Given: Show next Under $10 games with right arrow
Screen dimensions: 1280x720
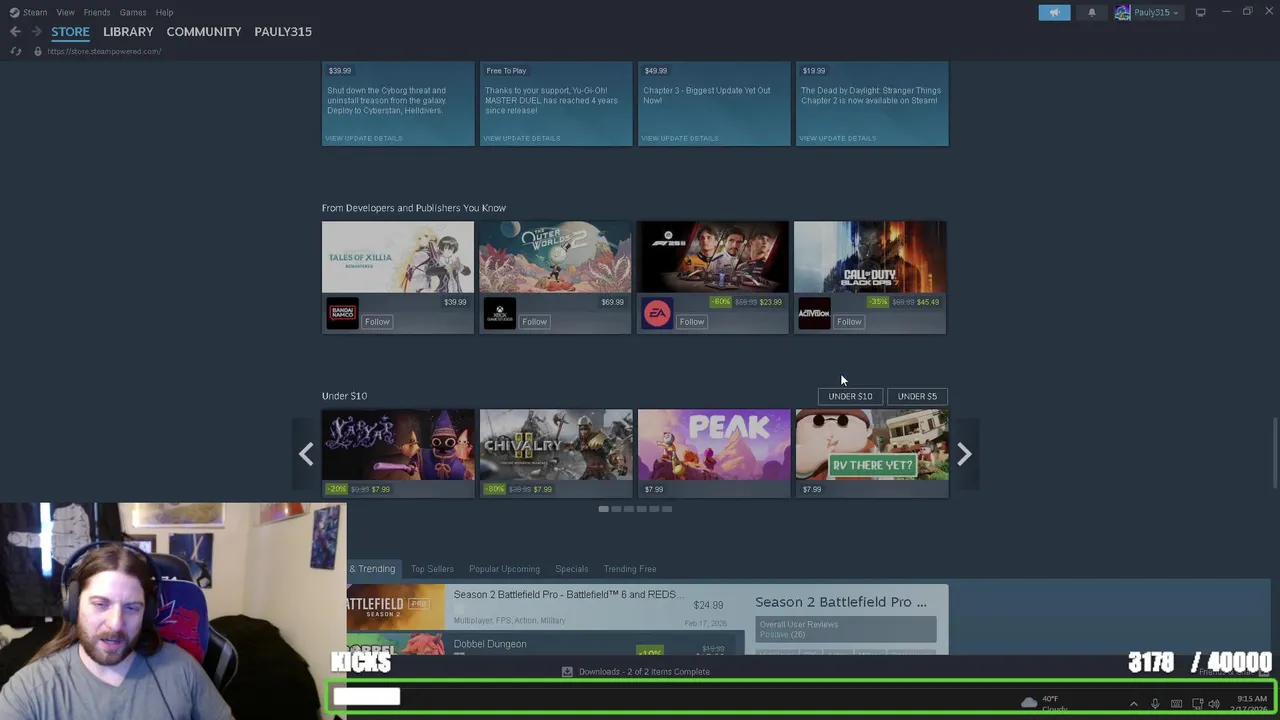Looking at the screenshot, I should [x=964, y=454].
